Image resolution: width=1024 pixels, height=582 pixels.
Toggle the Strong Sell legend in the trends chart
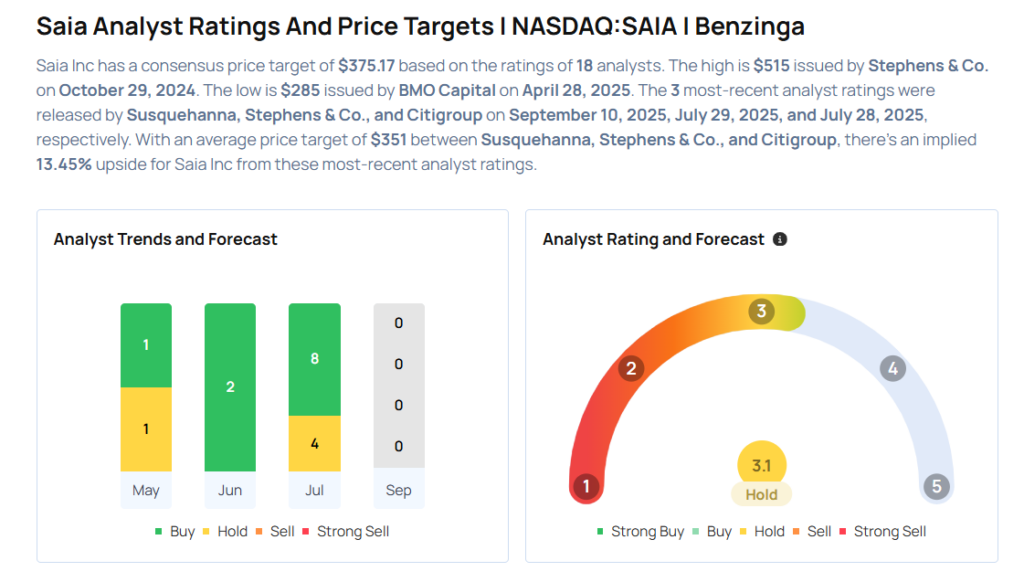click(x=346, y=532)
